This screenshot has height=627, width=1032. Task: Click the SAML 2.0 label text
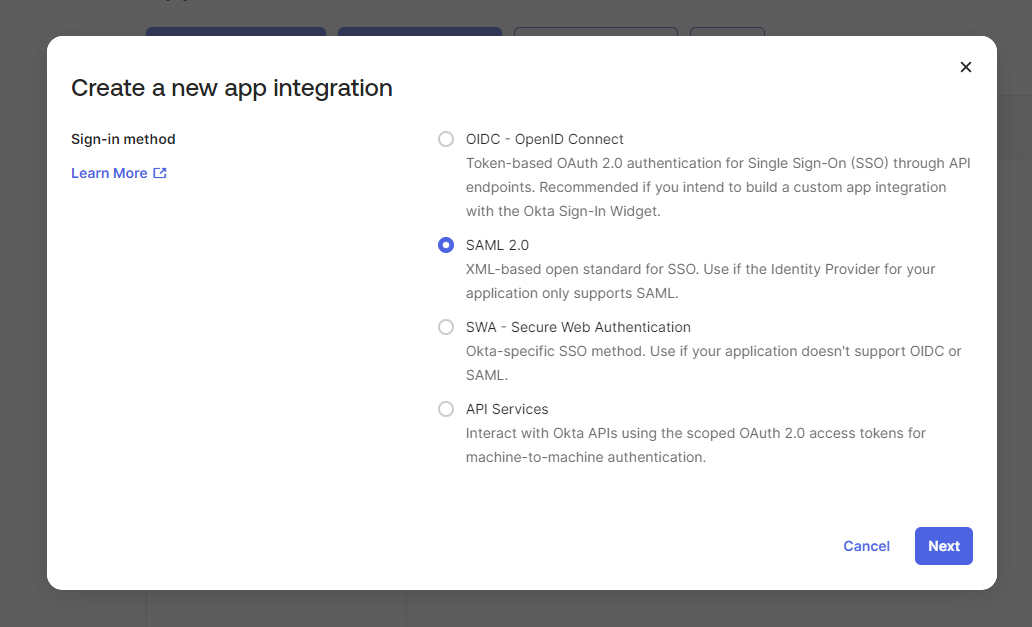(x=497, y=245)
